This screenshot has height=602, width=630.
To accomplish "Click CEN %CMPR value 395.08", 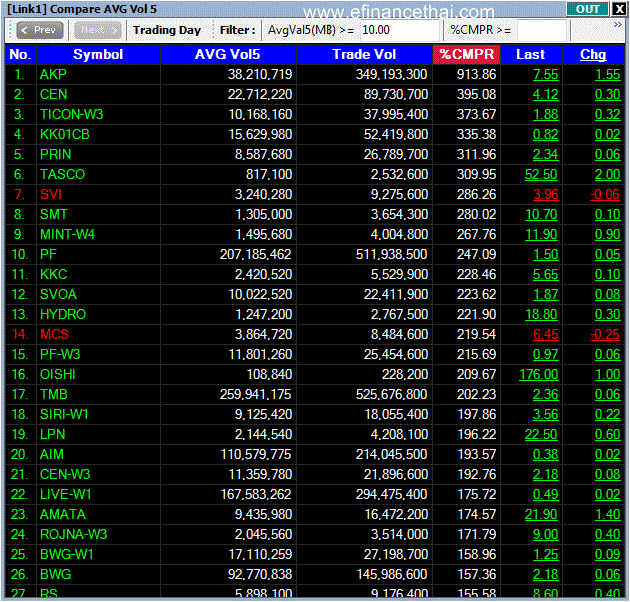I will tap(477, 94).
